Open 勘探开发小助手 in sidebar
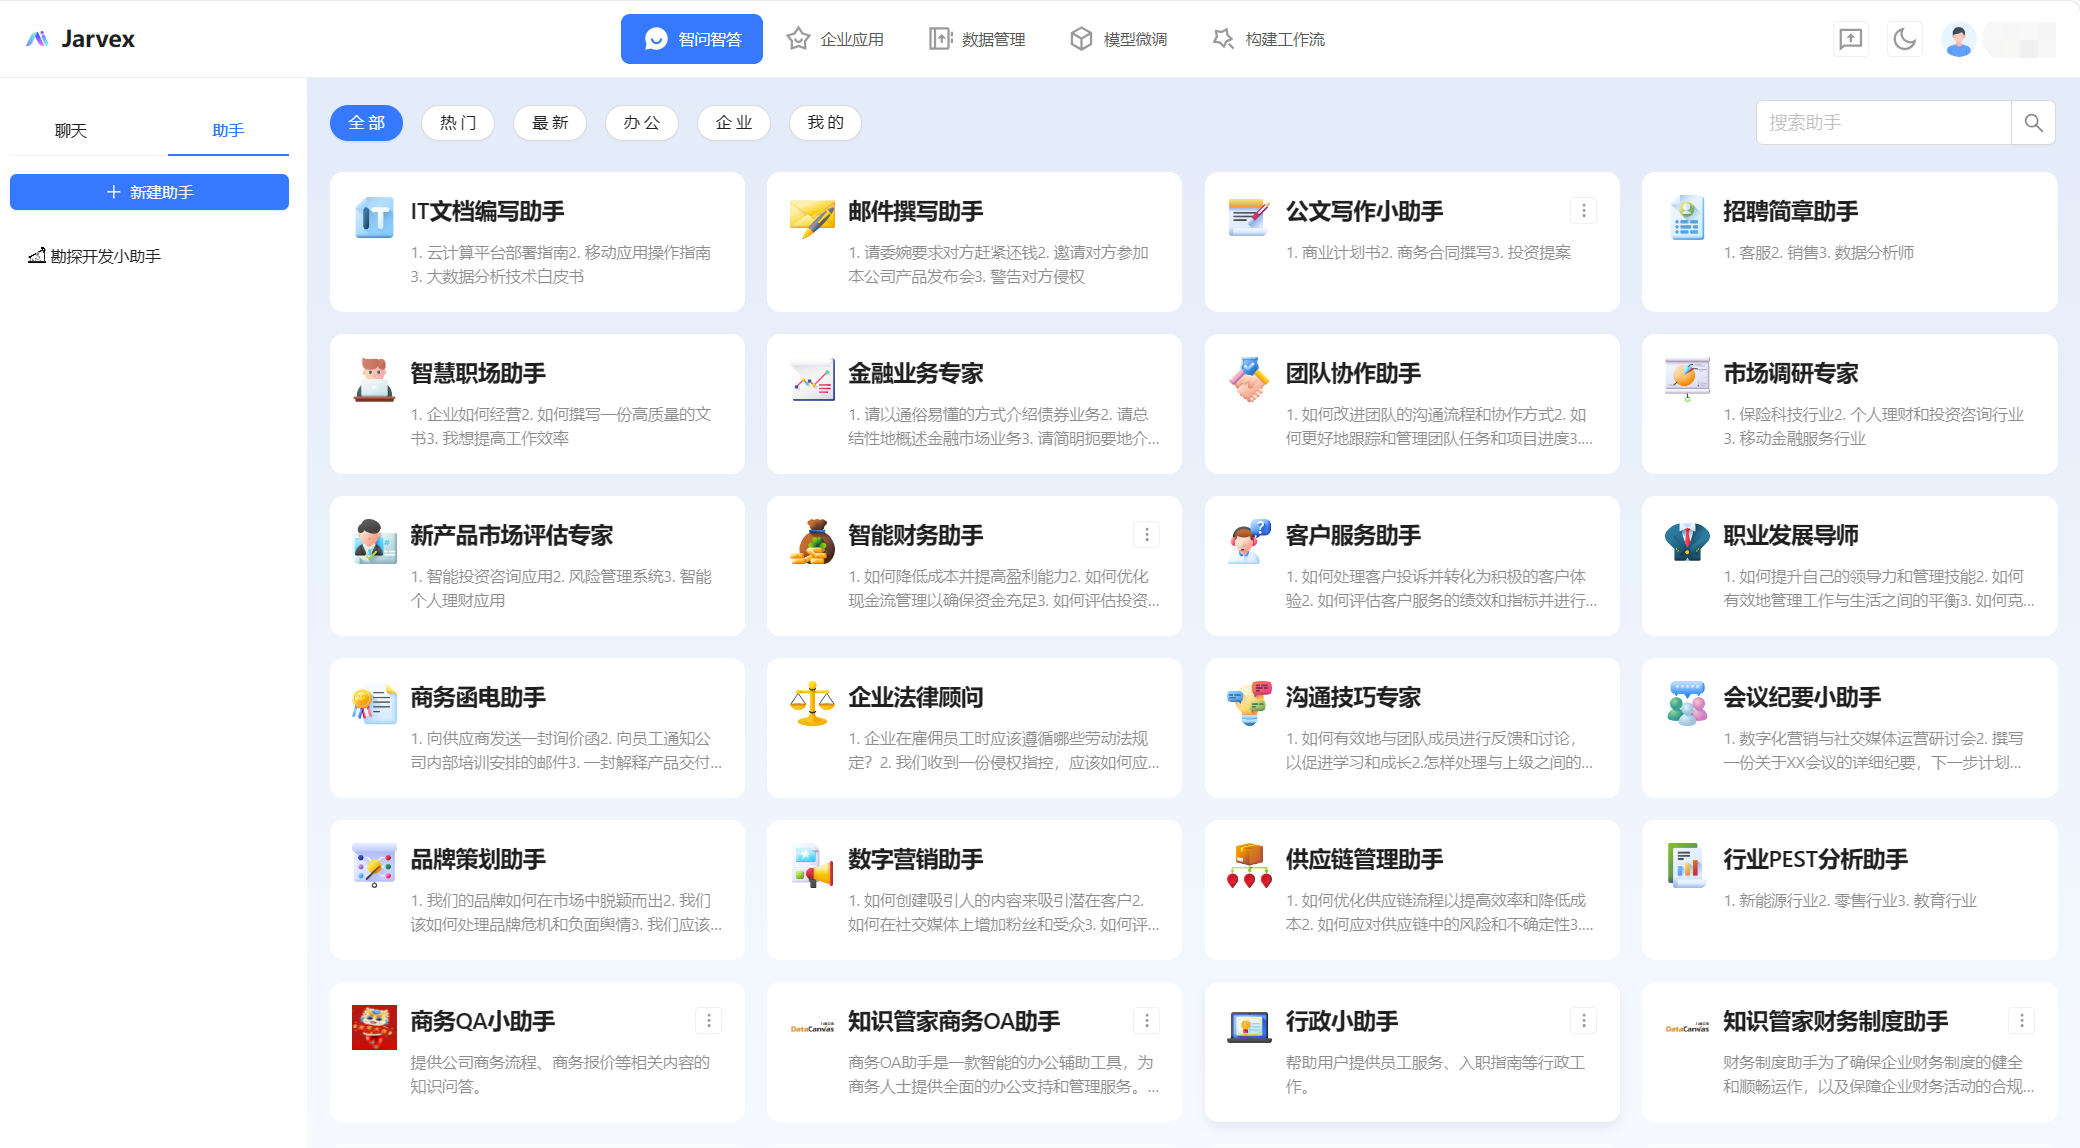2080x1148 pixels. tap(105, 256)
